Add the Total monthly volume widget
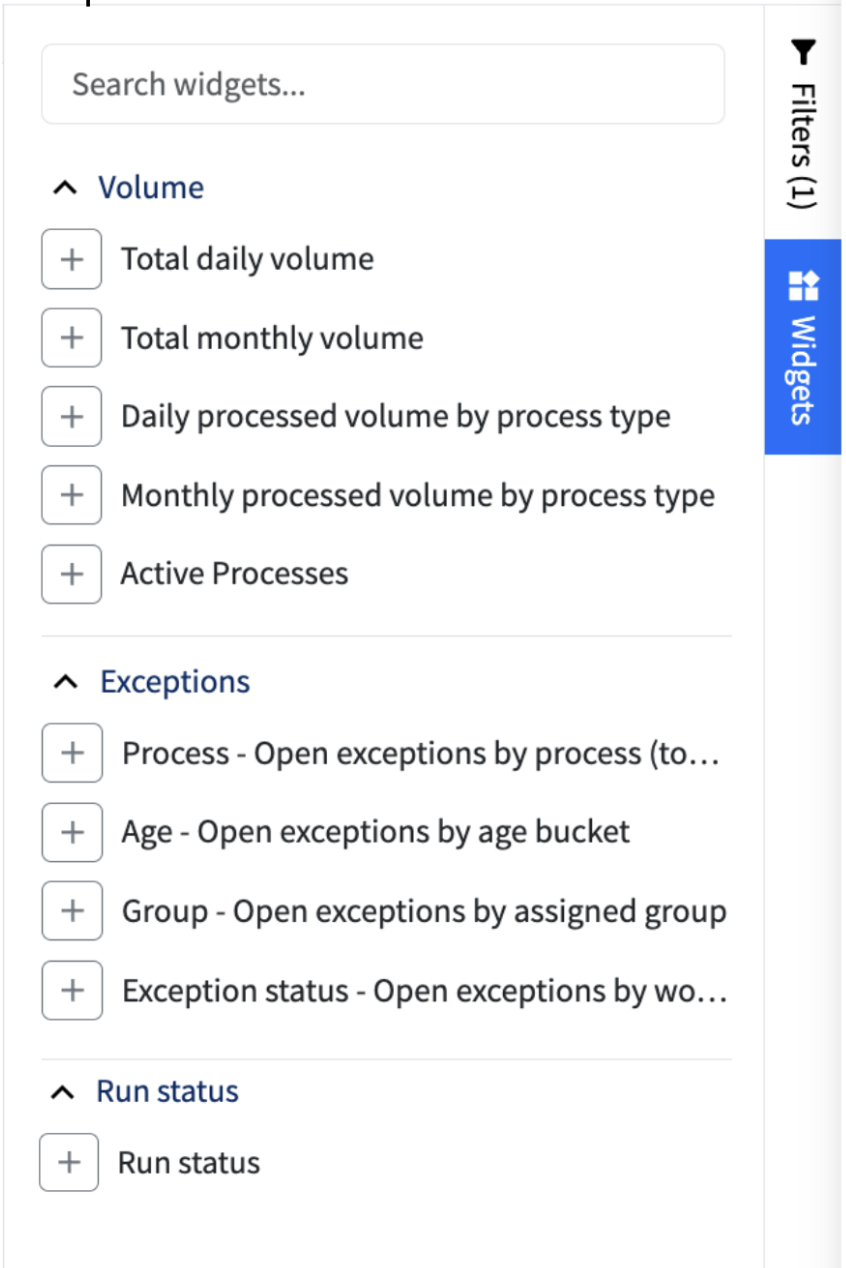846x1268 pixels. pos(71,338)
